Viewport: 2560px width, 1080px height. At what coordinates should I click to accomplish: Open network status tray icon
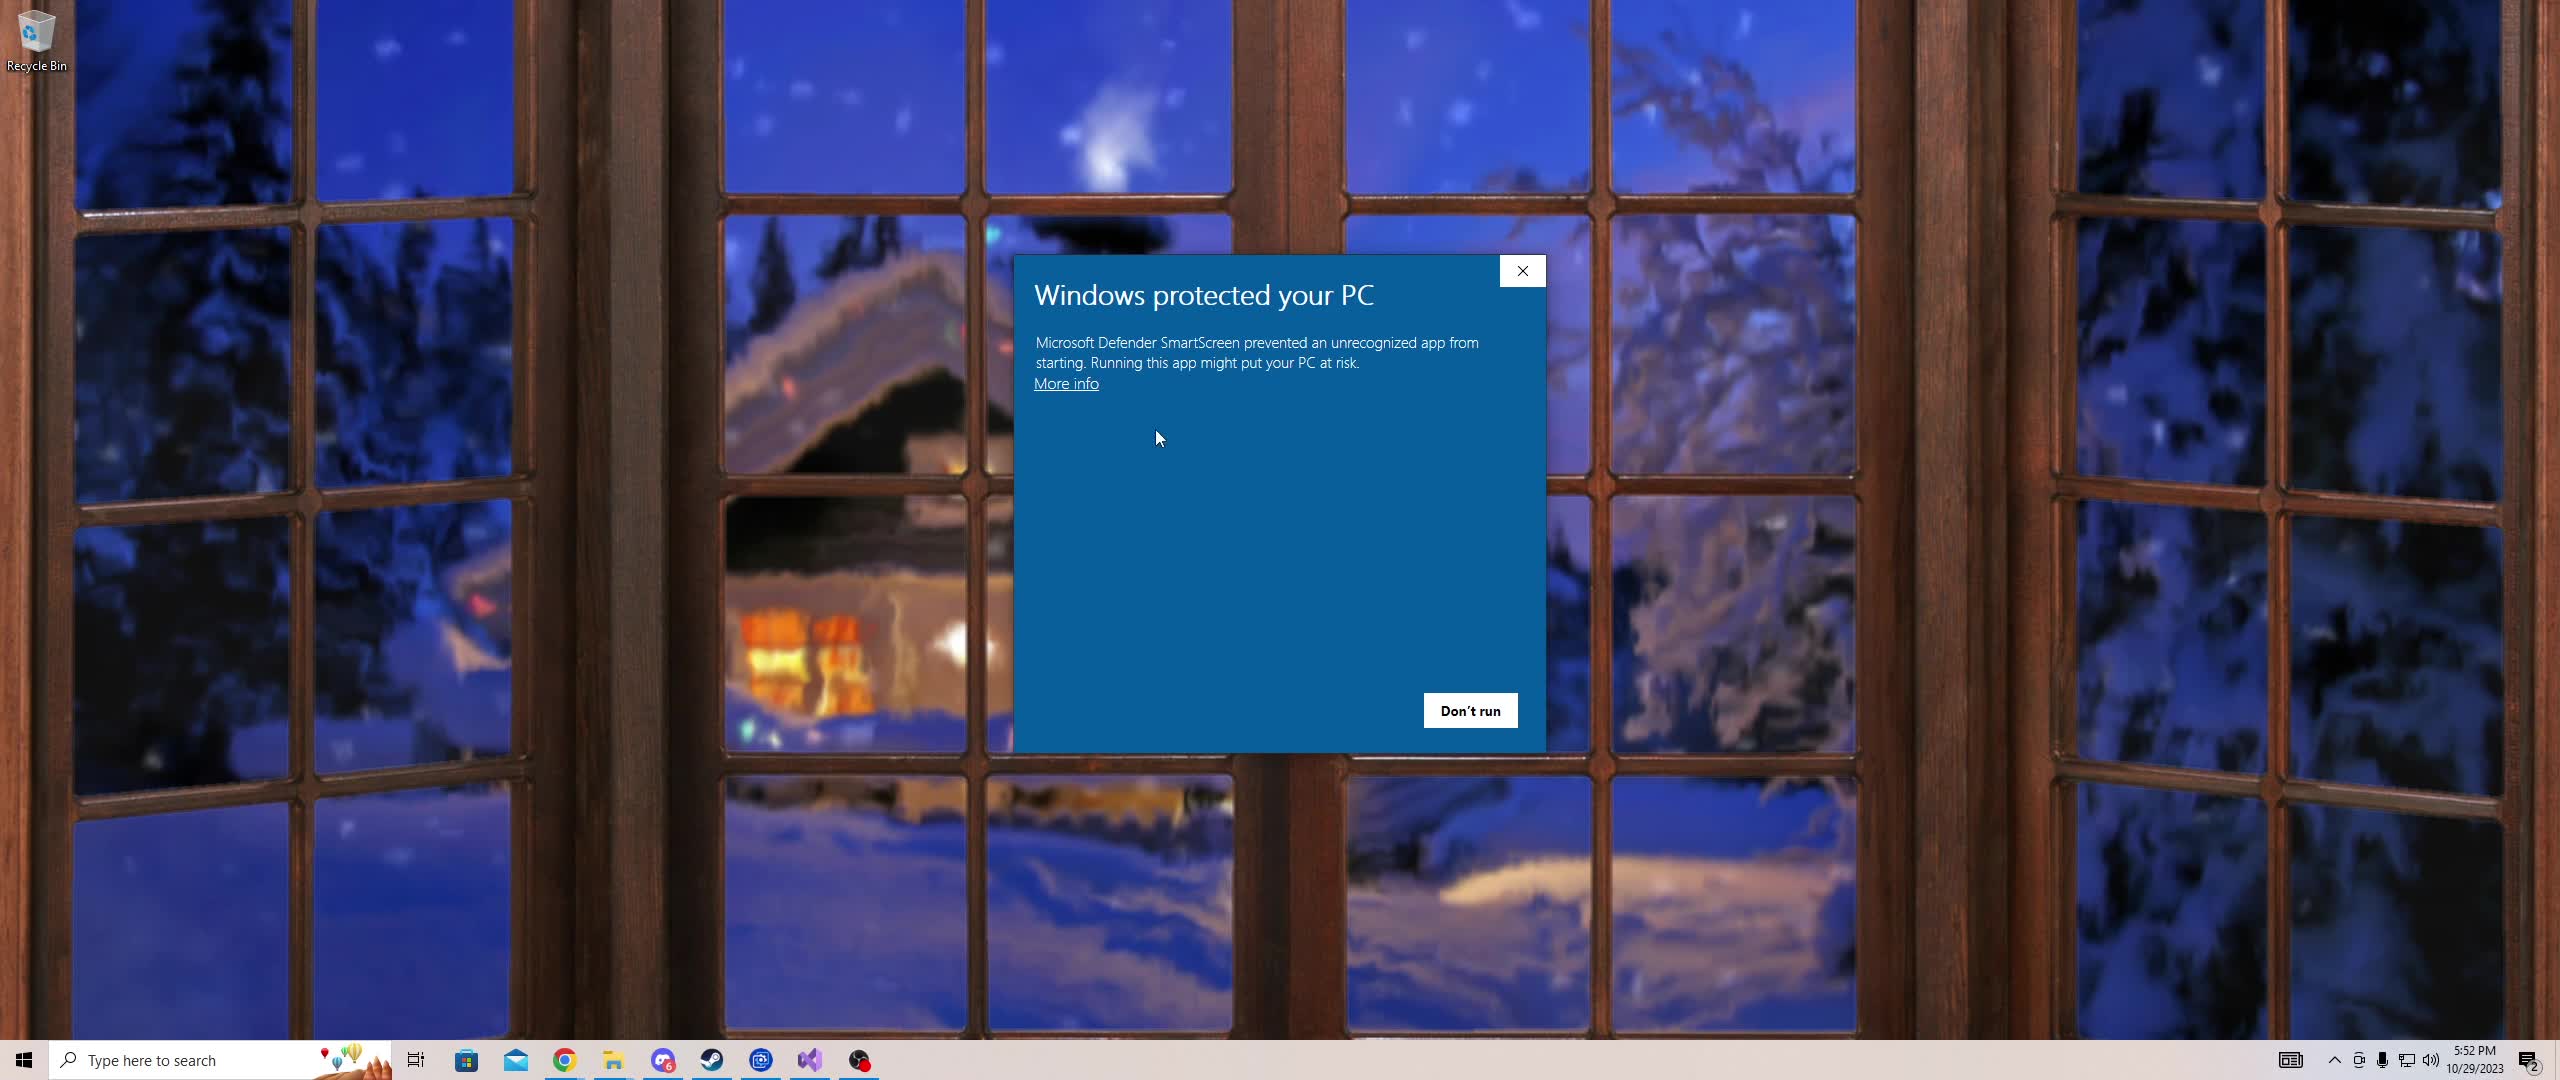pos(2407,1060)
